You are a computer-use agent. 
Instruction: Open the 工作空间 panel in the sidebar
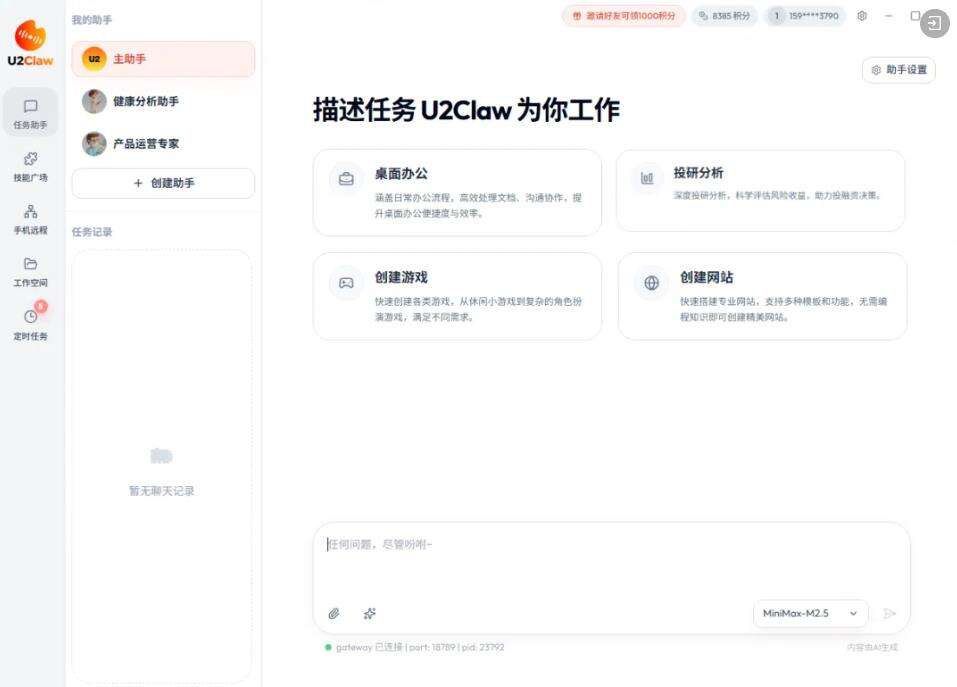coord(30,272)
